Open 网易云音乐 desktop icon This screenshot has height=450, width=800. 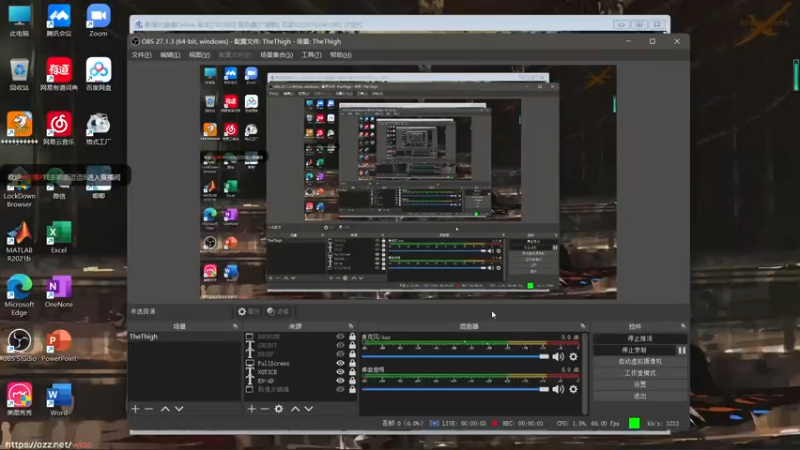59,129
